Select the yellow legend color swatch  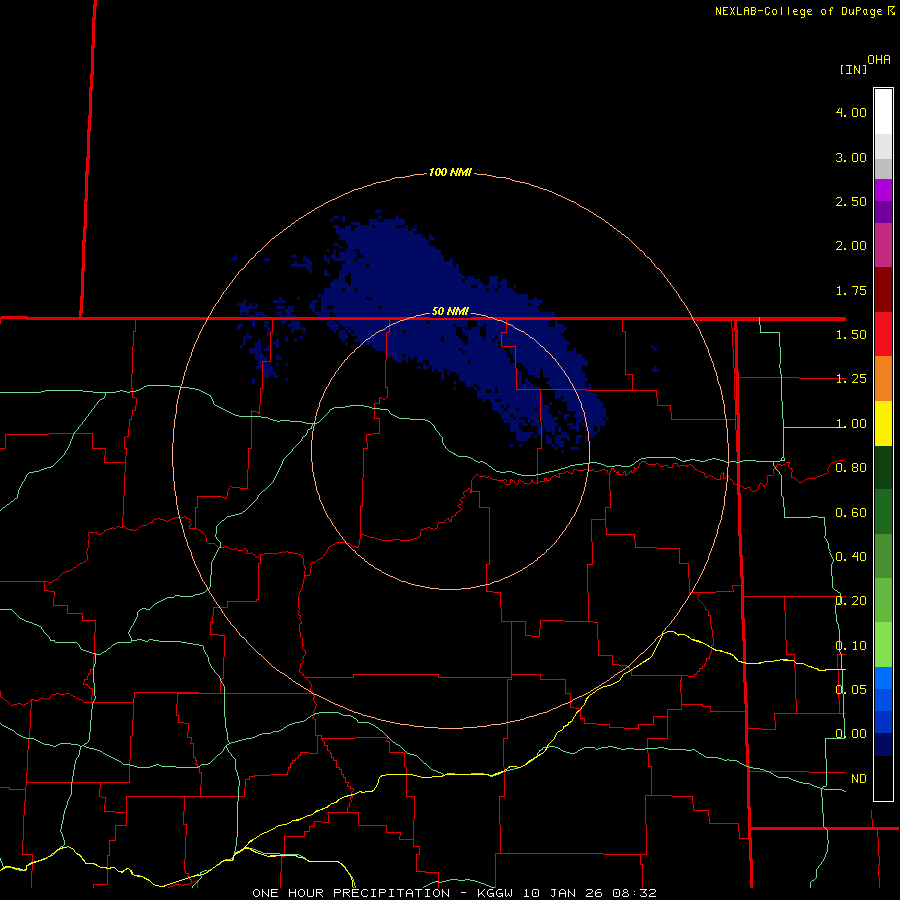pos(883,424)
